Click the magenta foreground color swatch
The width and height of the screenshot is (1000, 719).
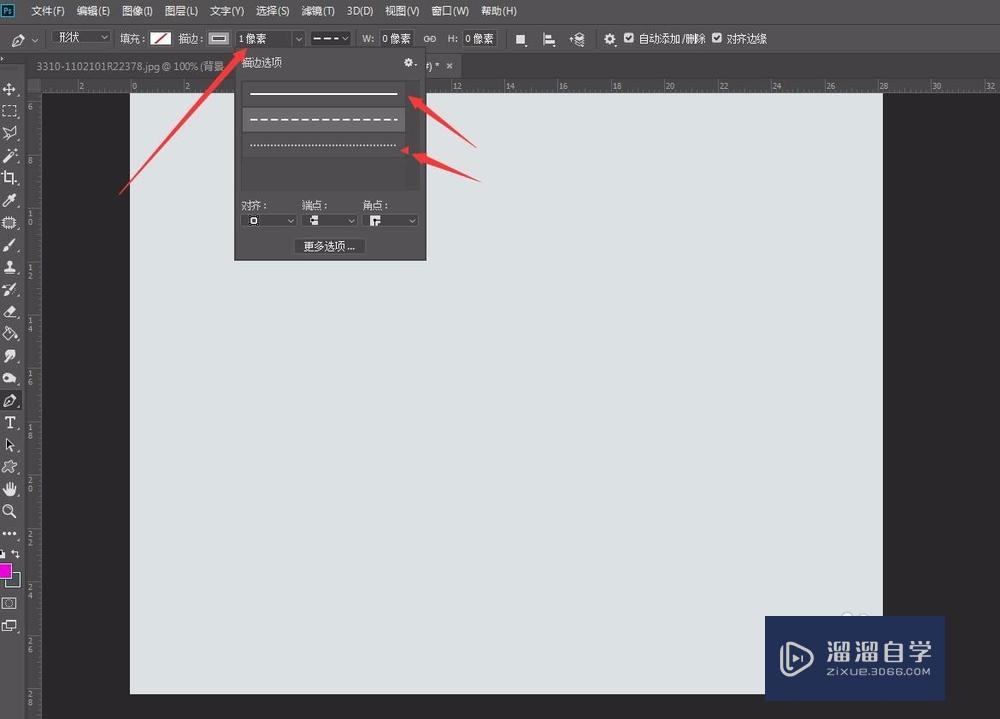(x=5, y=570)
